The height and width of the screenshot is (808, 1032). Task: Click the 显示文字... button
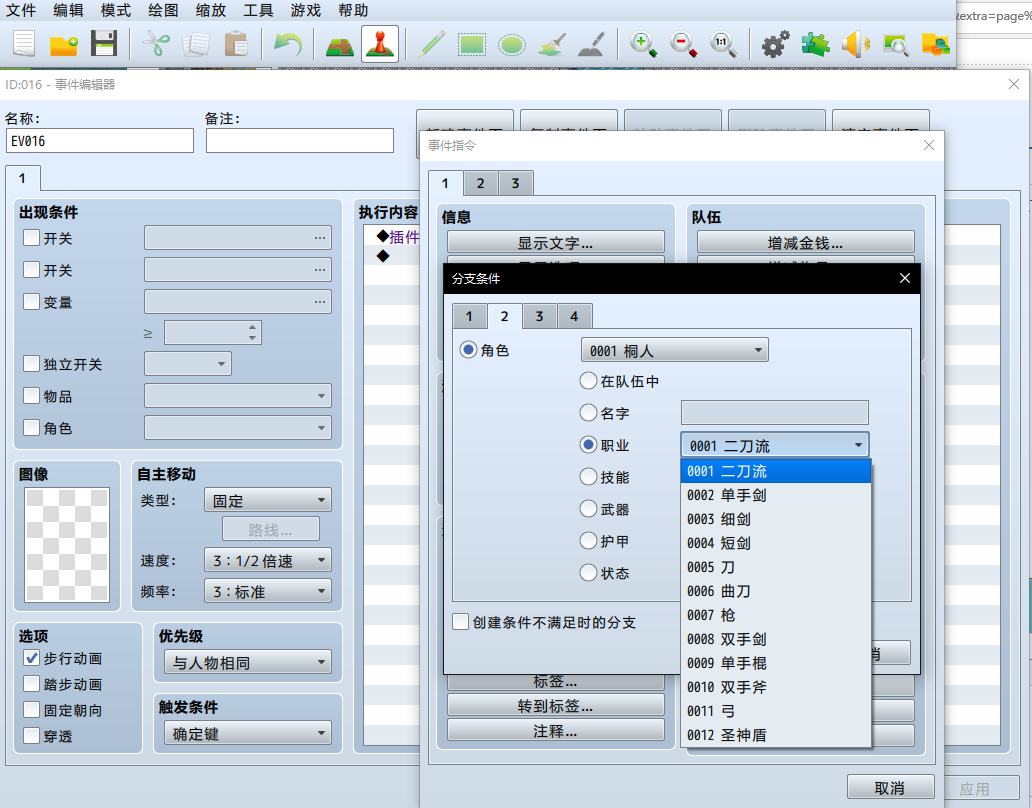pos(555,243)
